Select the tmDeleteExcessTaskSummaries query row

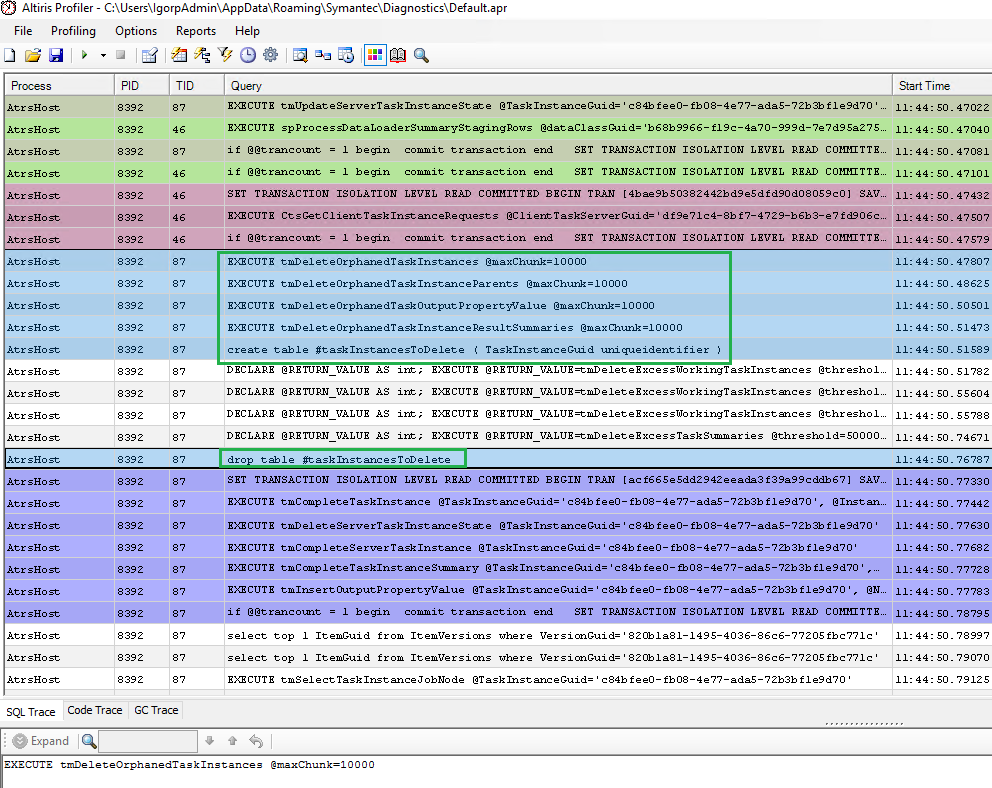(x=498, y=437)
